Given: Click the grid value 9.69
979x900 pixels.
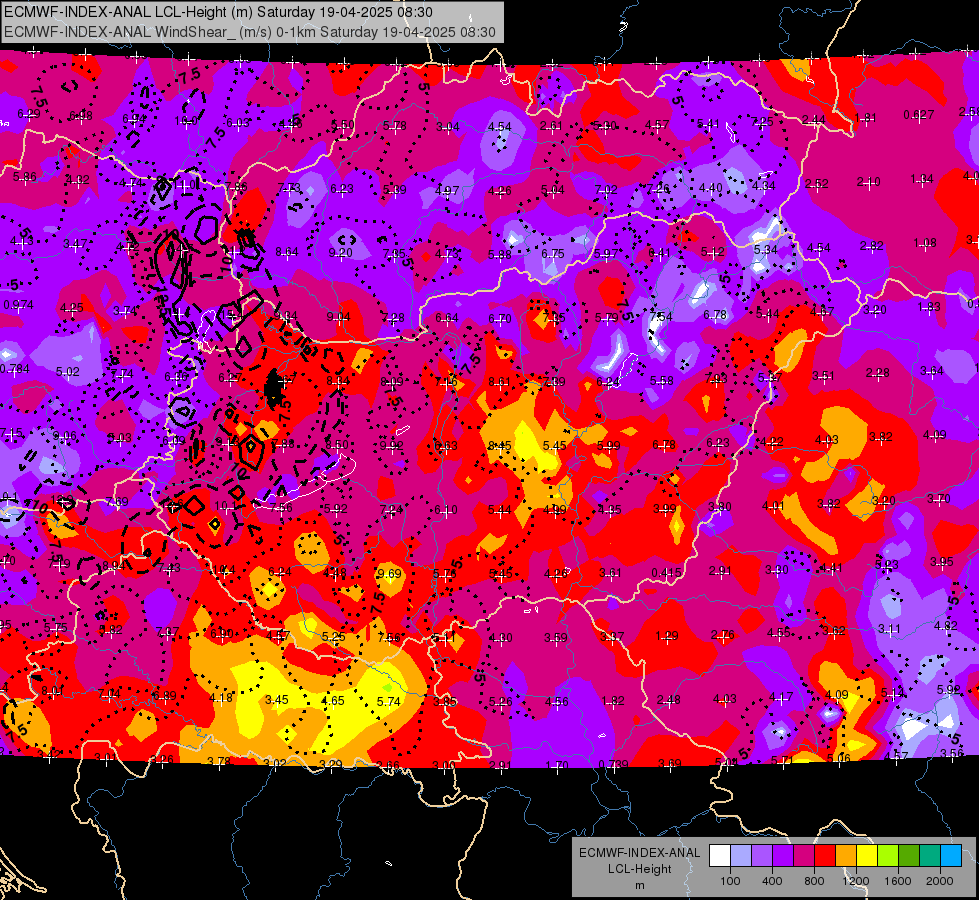Looking at the screenshot, I should 390,573.
